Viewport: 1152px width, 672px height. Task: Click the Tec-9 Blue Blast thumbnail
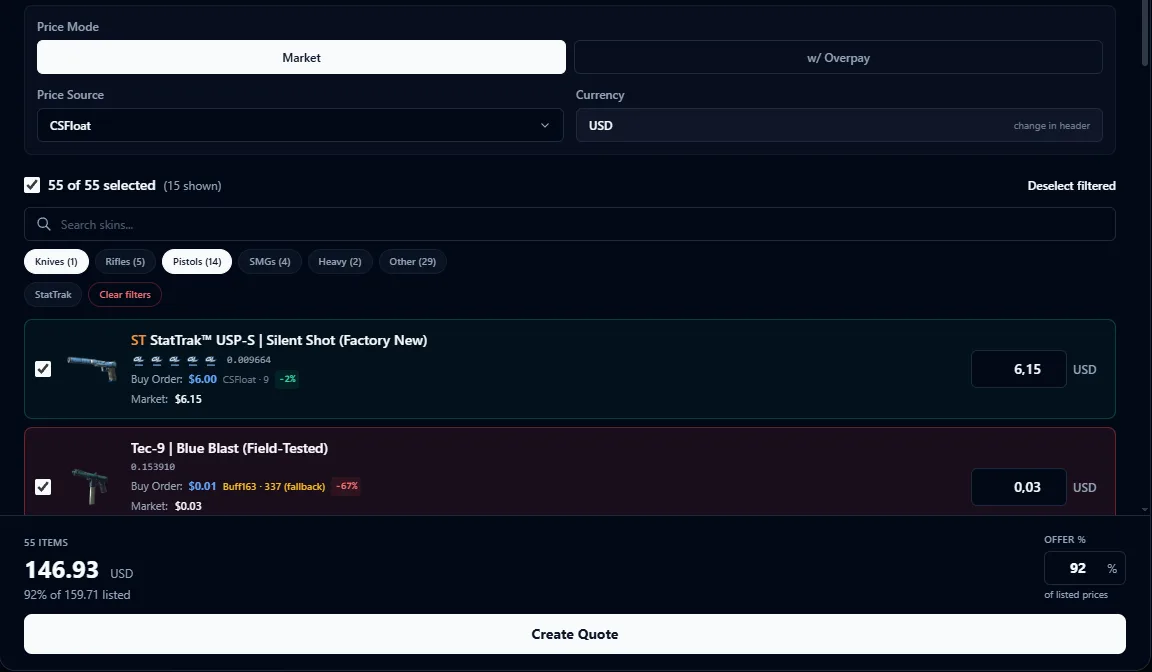[x=90, y=486]
